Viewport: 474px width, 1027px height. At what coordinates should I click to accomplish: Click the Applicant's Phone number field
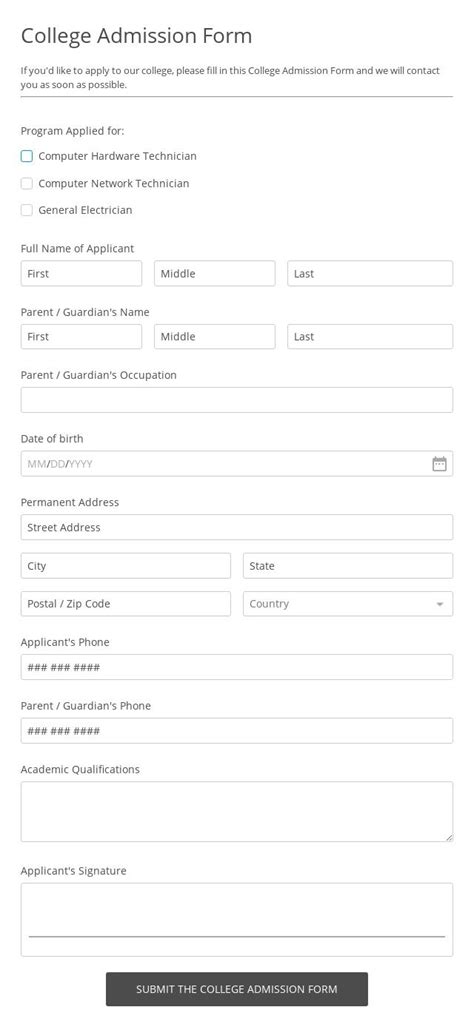point(237,667)
